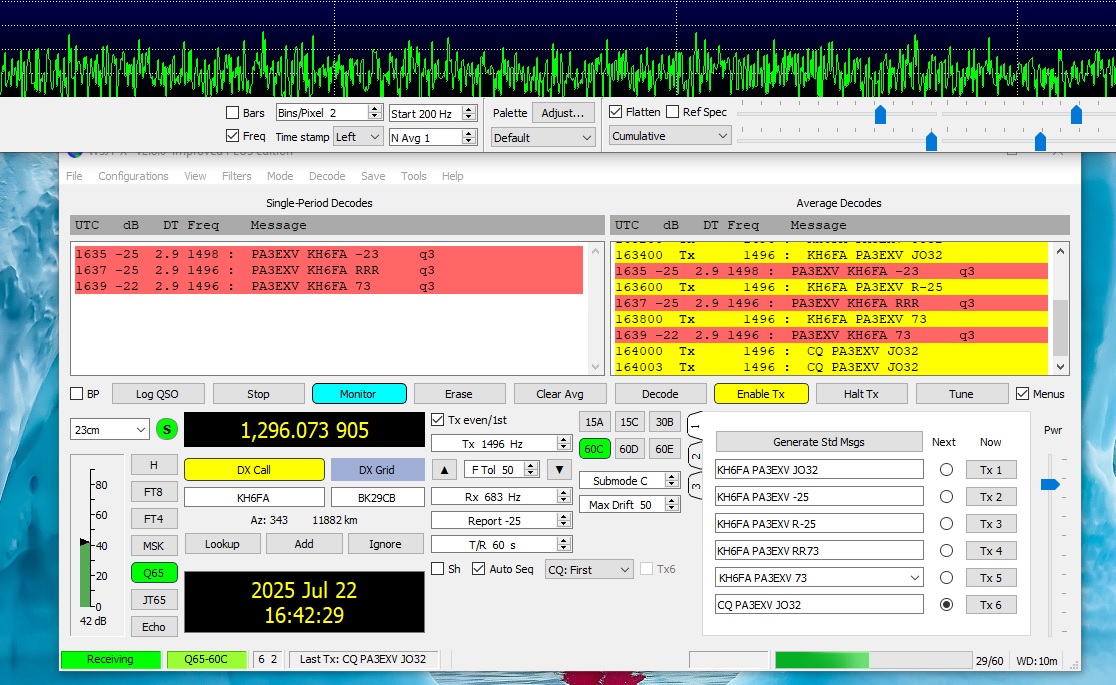Open vertical tab 3 of message panel
Viewport: 1116px width, 685px height.
[x=695, y=487]
